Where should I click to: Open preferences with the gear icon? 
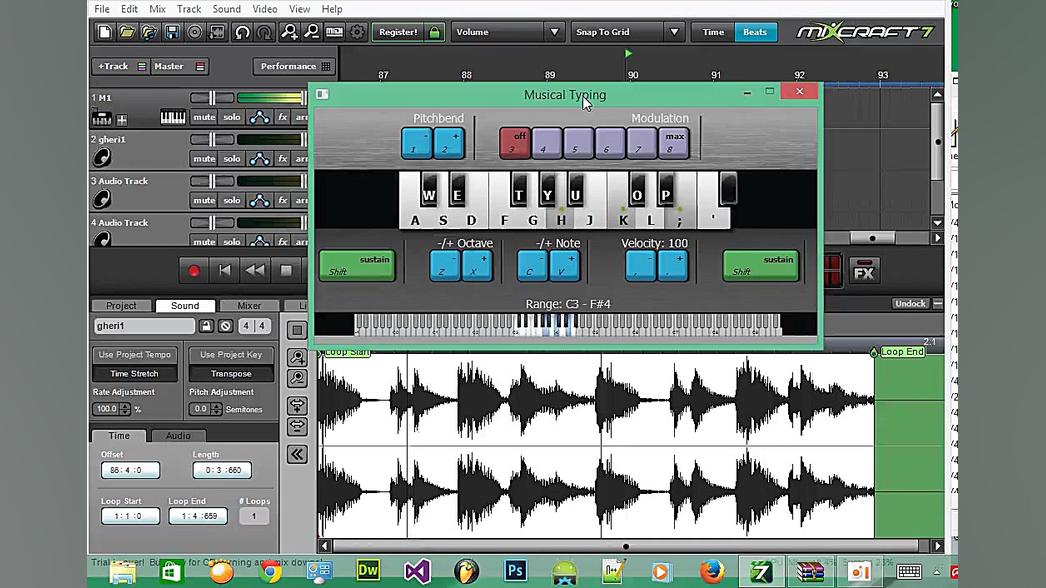[357, 32]
